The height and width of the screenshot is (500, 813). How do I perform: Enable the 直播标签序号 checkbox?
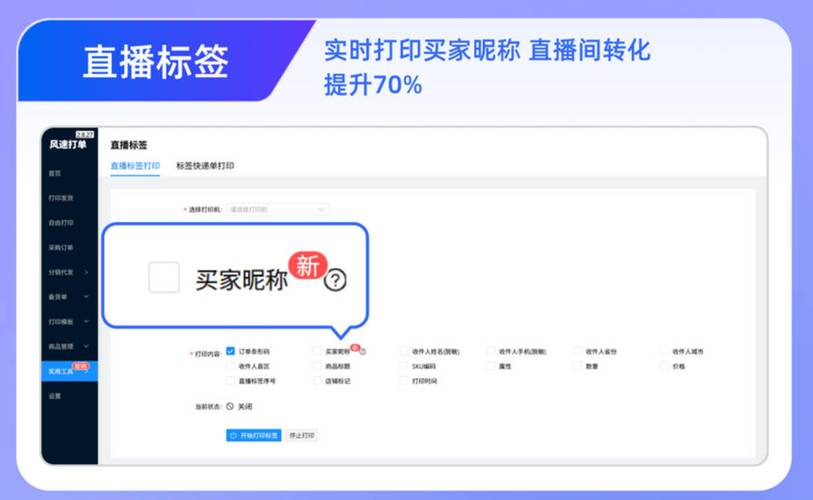pos(231,381)
